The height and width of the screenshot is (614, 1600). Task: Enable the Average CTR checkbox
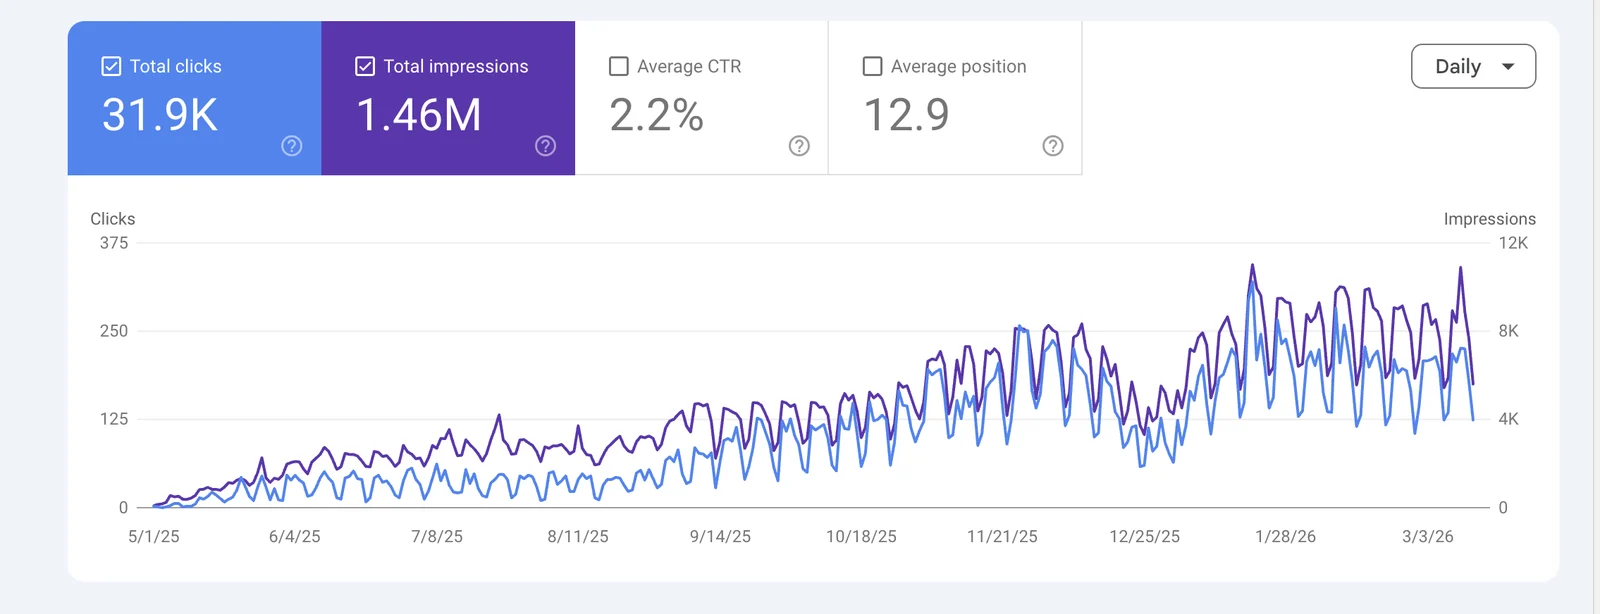pyautogui.click(x=619, y=66)
